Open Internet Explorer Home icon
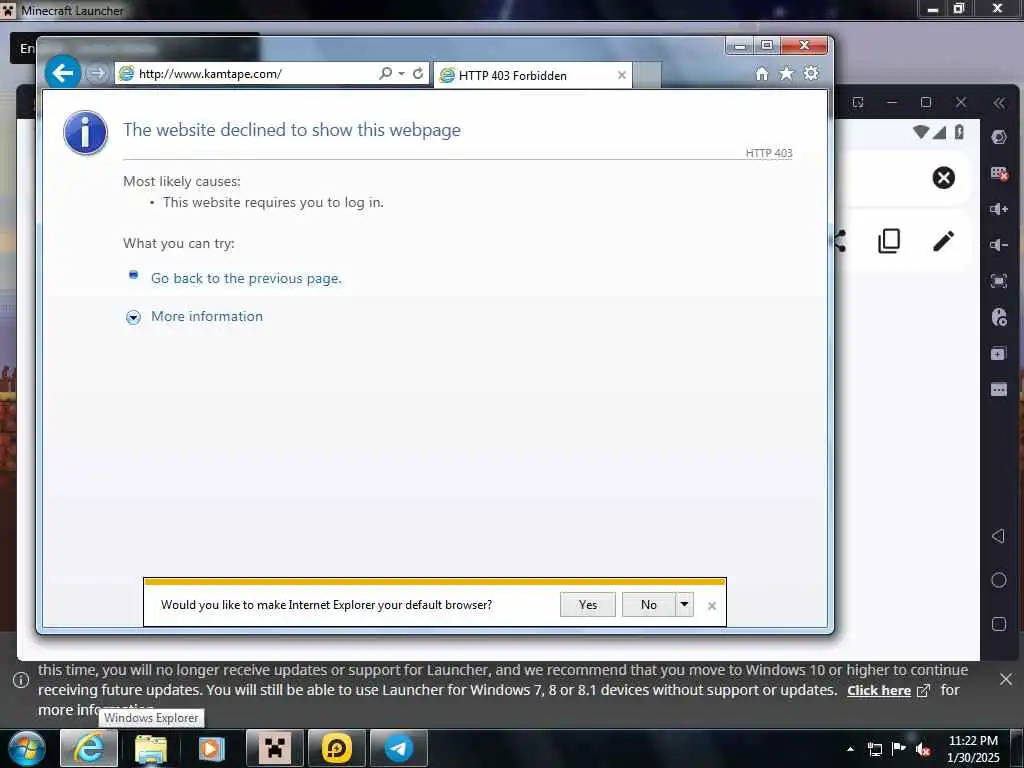The image size is (1024, 768). pyautogui.click(x=761, y=73)
